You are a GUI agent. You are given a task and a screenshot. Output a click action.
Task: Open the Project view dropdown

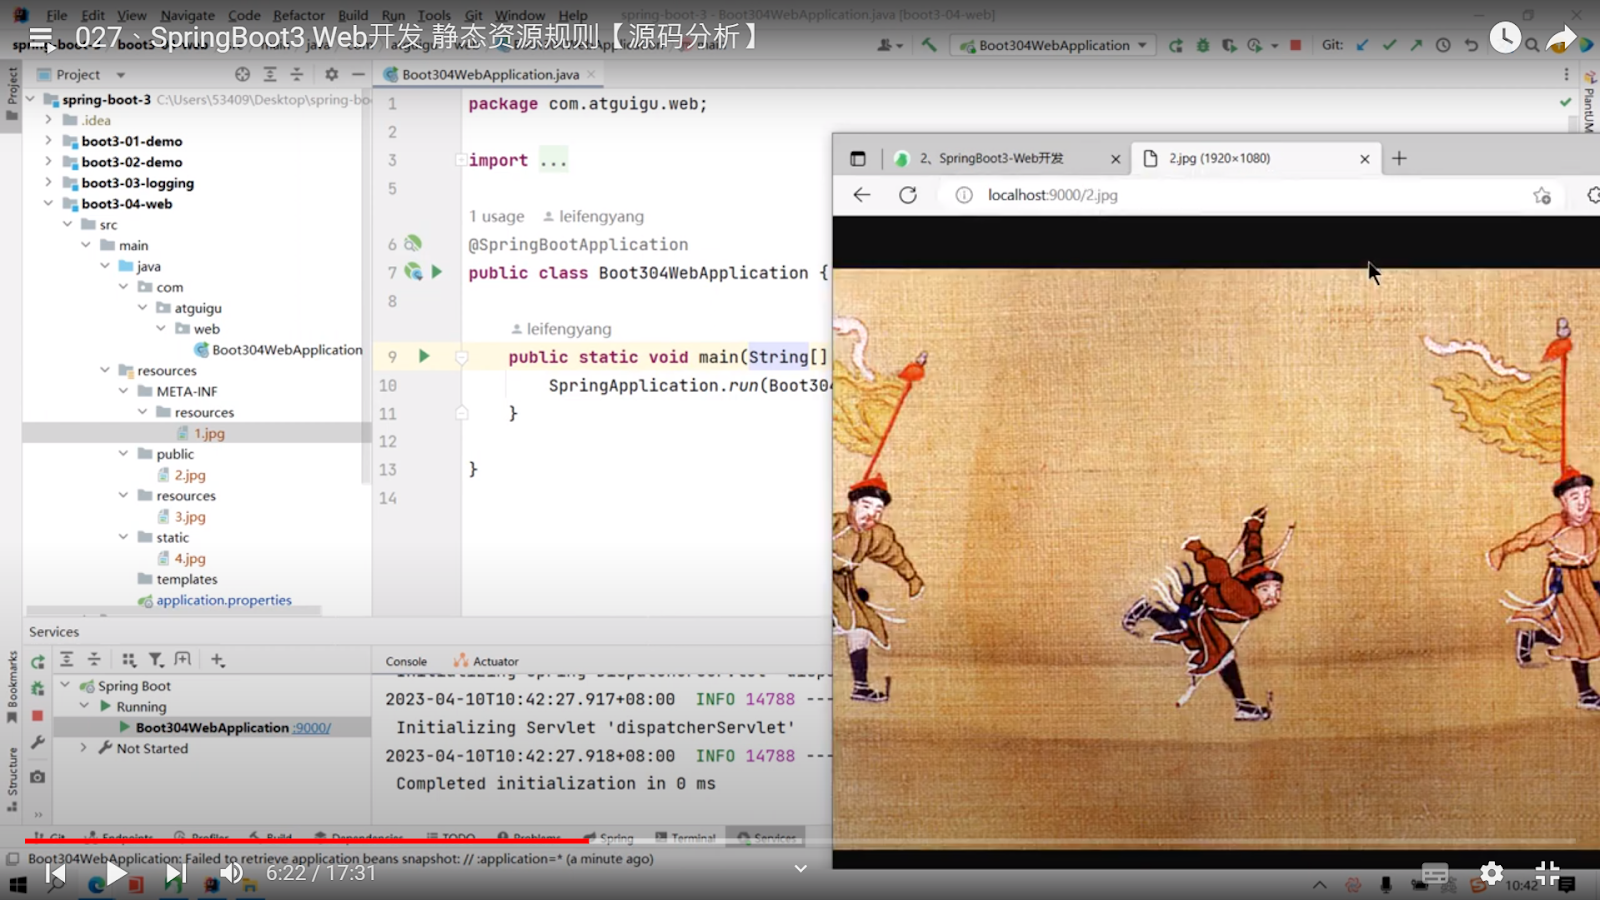click(x=120, y=75)
